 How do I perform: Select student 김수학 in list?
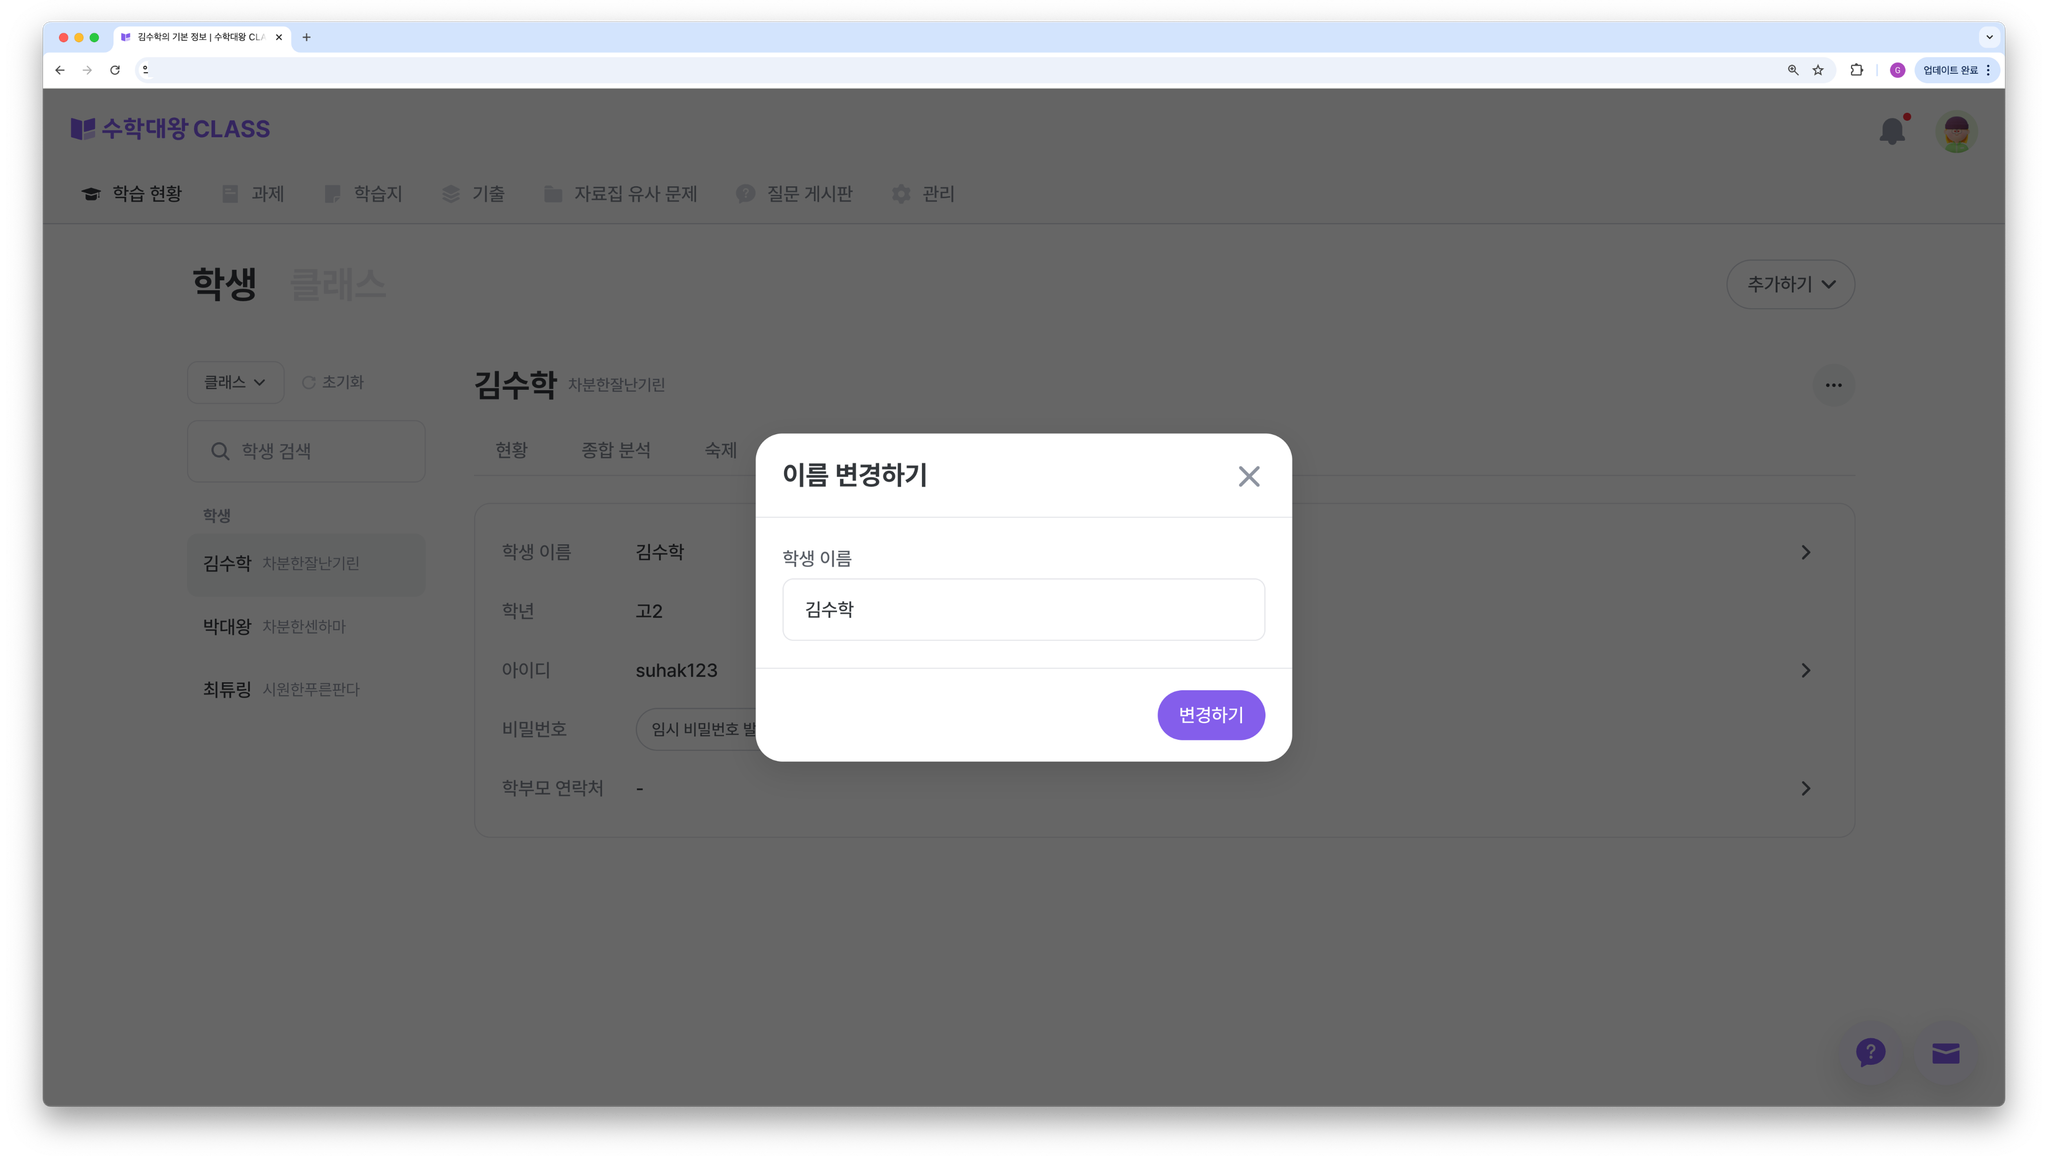306,564
